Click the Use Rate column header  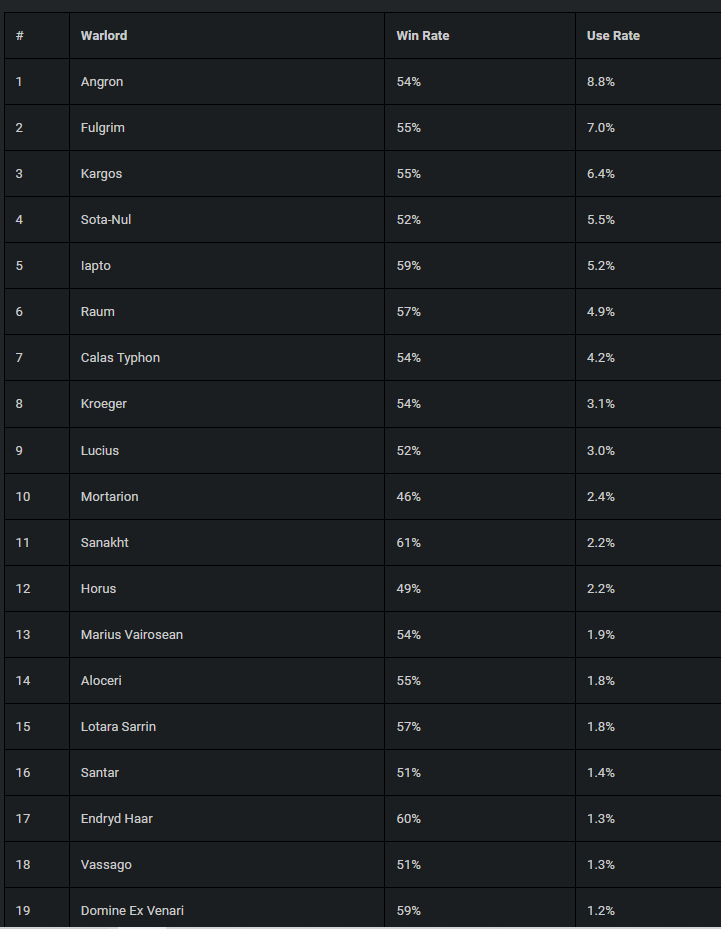[x=613, y=36]
